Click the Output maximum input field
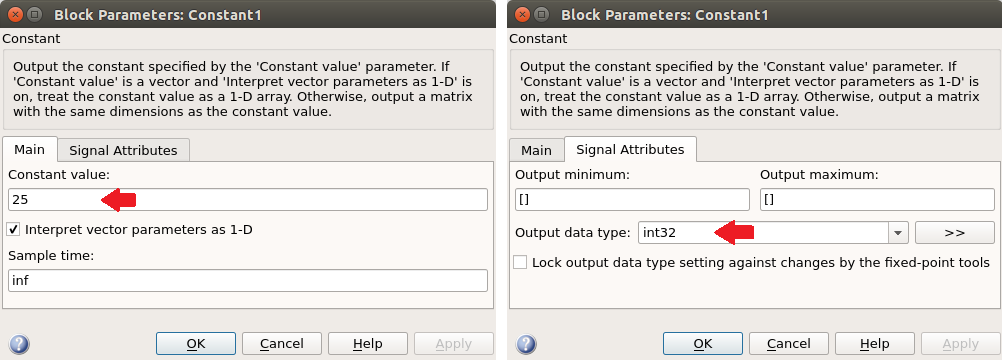Viewport: 1002px width, 362px height. coord(877,200)
